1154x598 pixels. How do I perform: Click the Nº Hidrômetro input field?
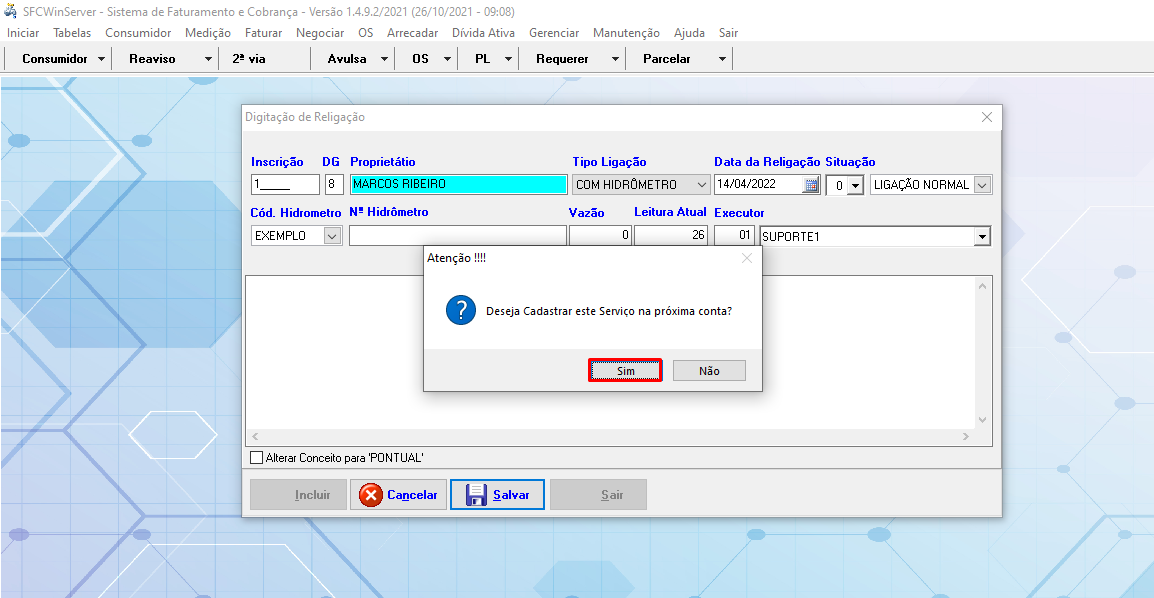click(457, 237)
